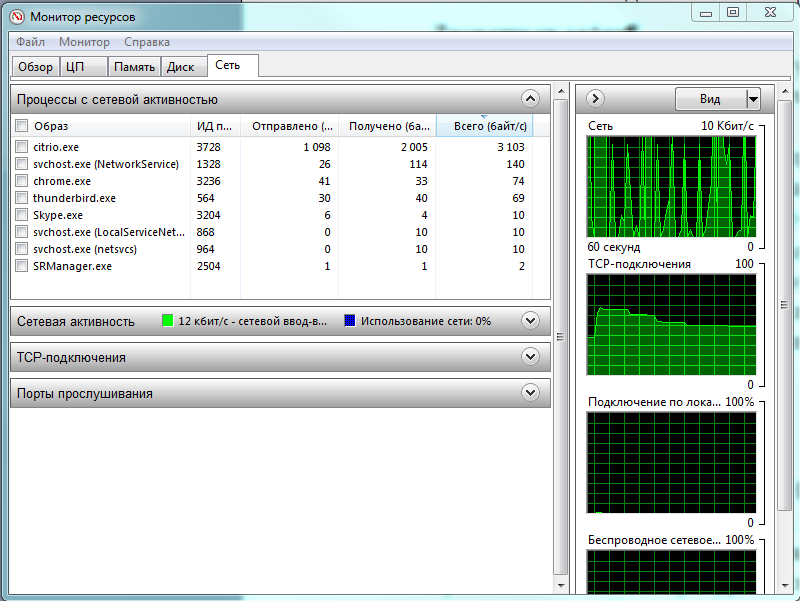Click the svchost.exe (netsvcs) row name

click(x=85, y=249)
